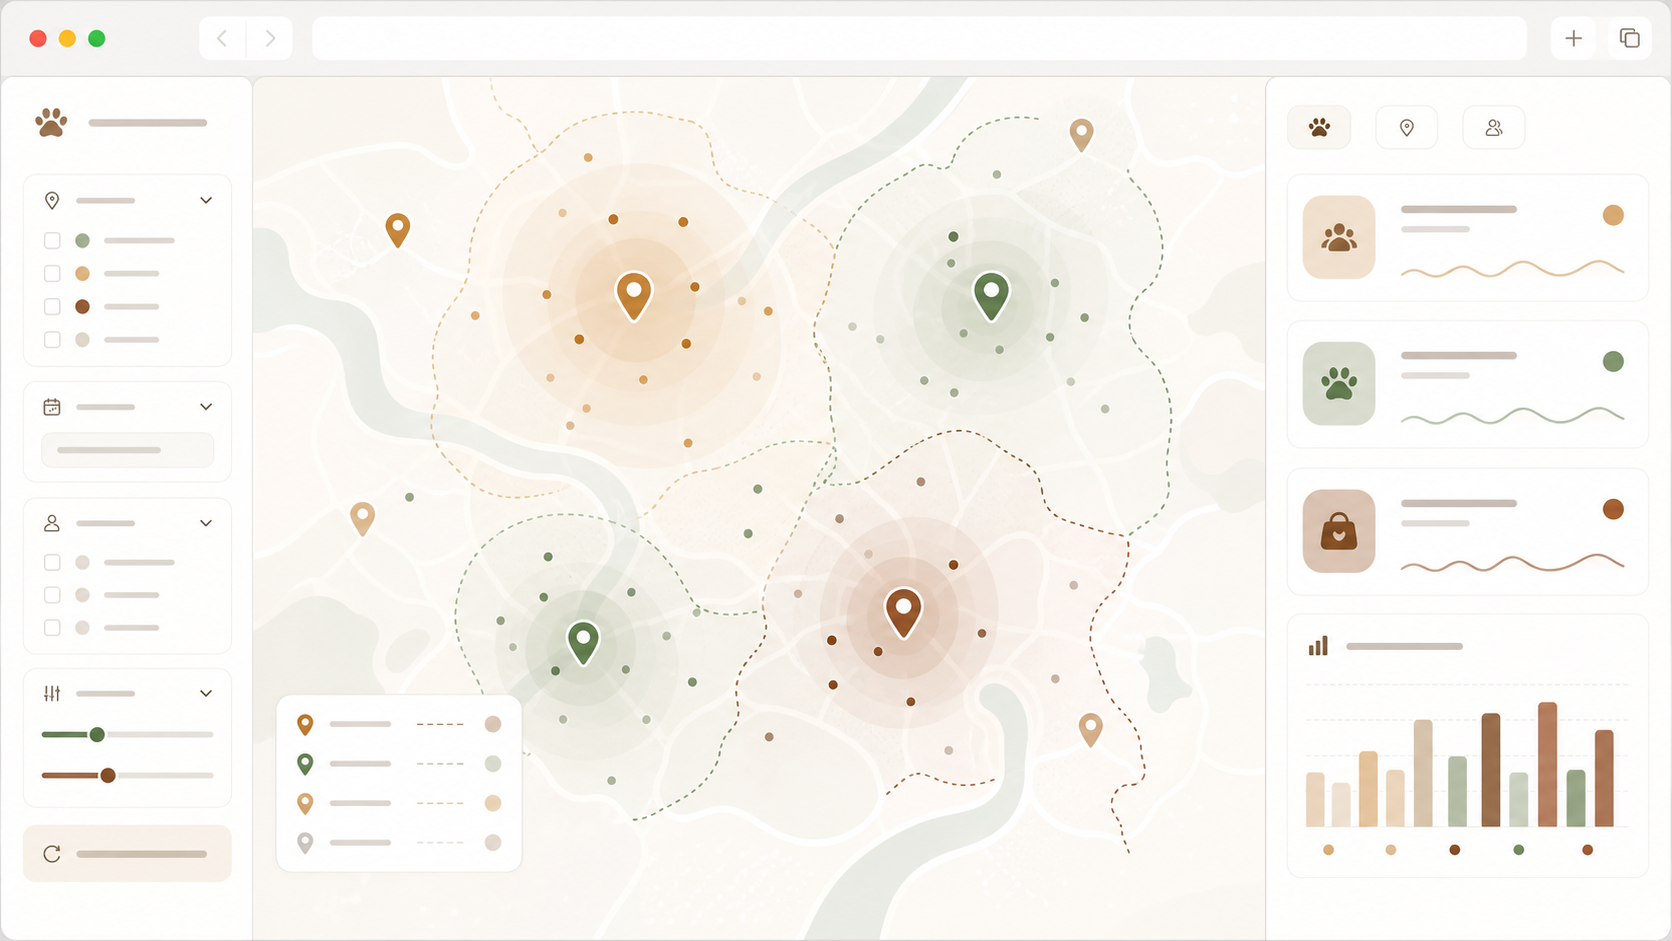
Task: Click the bar chart icon
Action: pos(1318,646)
